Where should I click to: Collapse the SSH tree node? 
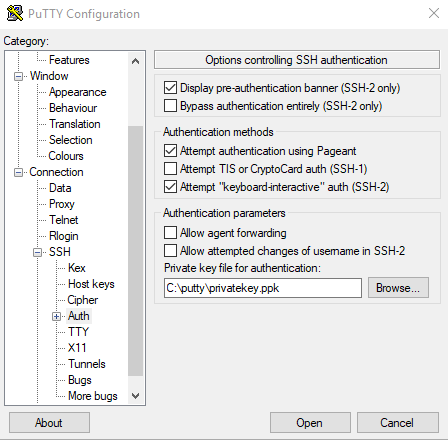(38, 252)
